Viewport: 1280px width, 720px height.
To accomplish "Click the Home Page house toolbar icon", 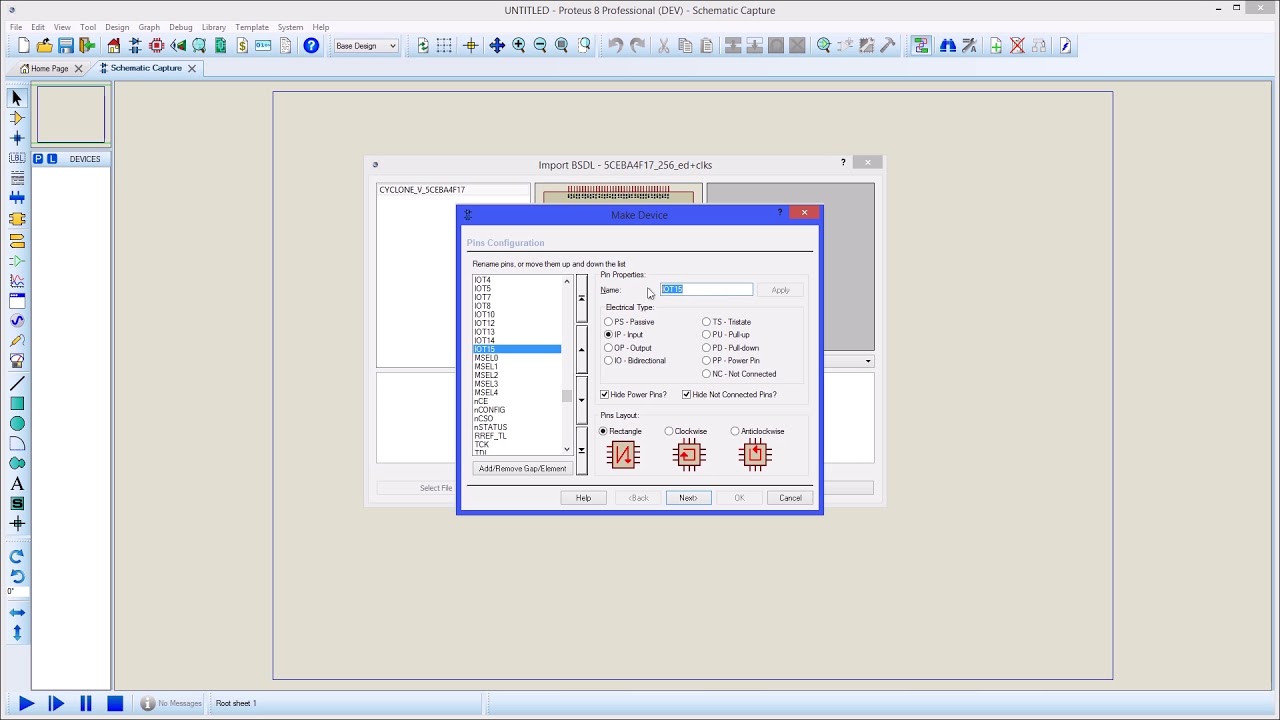I will point(114,46).
